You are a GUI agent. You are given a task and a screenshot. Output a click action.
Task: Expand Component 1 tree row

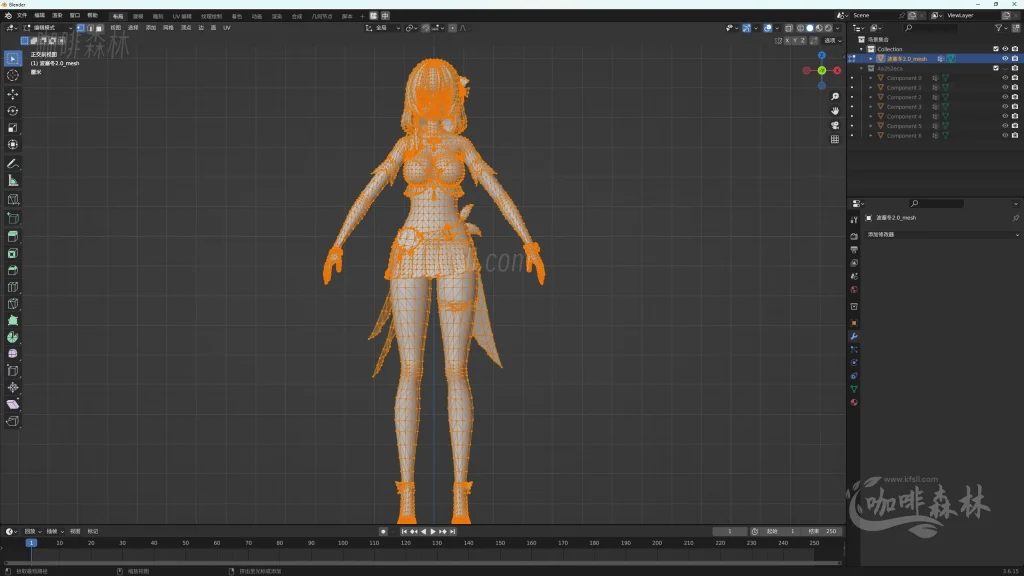point(871,88)
